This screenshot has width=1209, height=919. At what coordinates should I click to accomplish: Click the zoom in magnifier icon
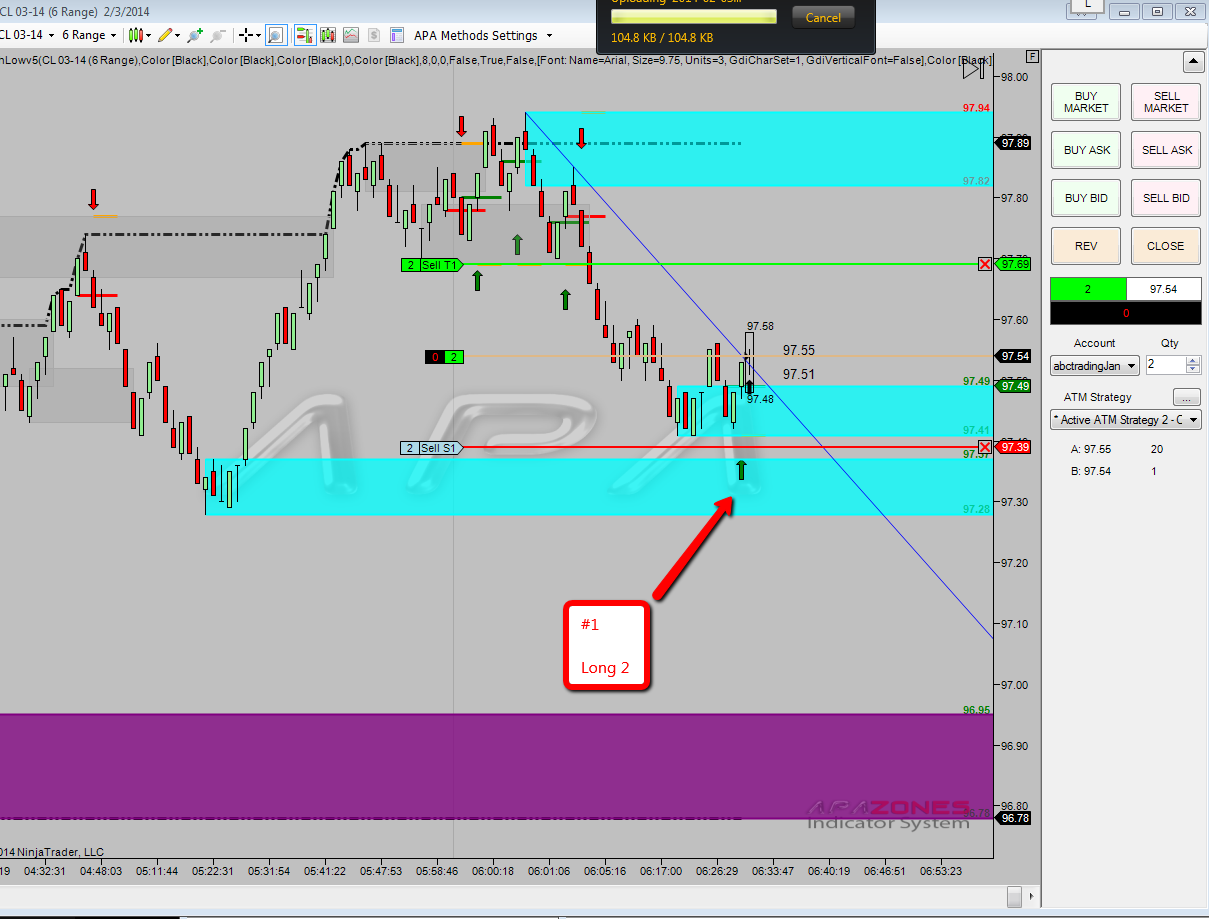click(x=194, y=35)
